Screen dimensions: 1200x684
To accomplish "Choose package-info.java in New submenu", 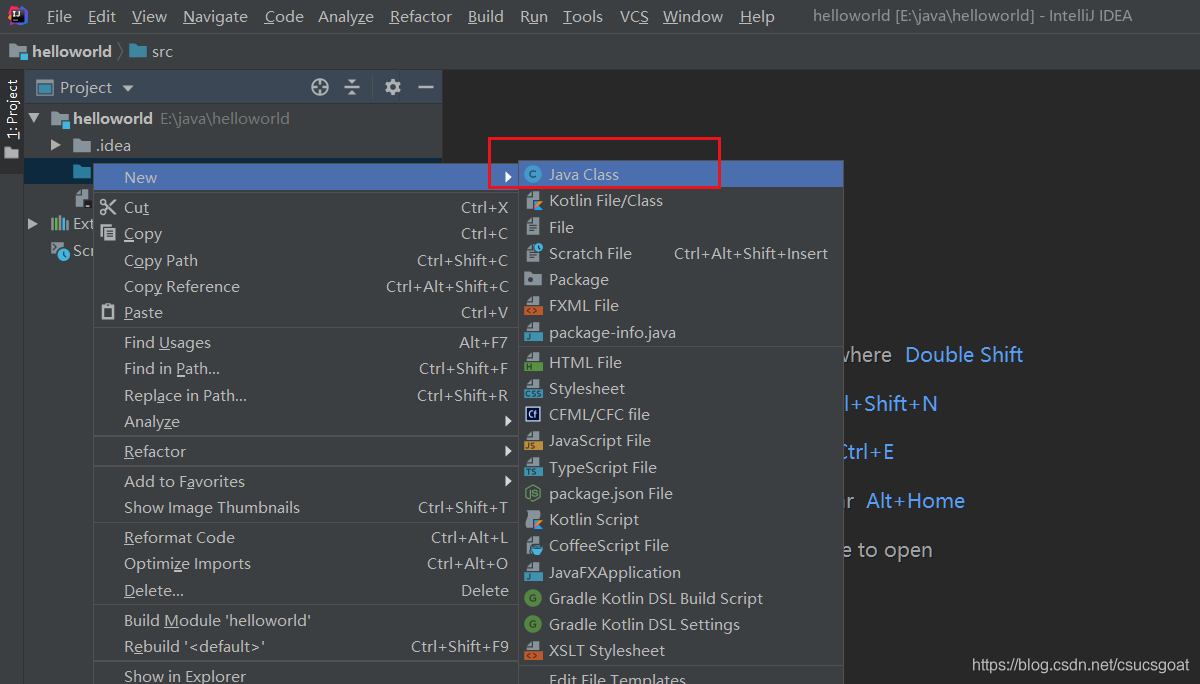I will point(681,333).
